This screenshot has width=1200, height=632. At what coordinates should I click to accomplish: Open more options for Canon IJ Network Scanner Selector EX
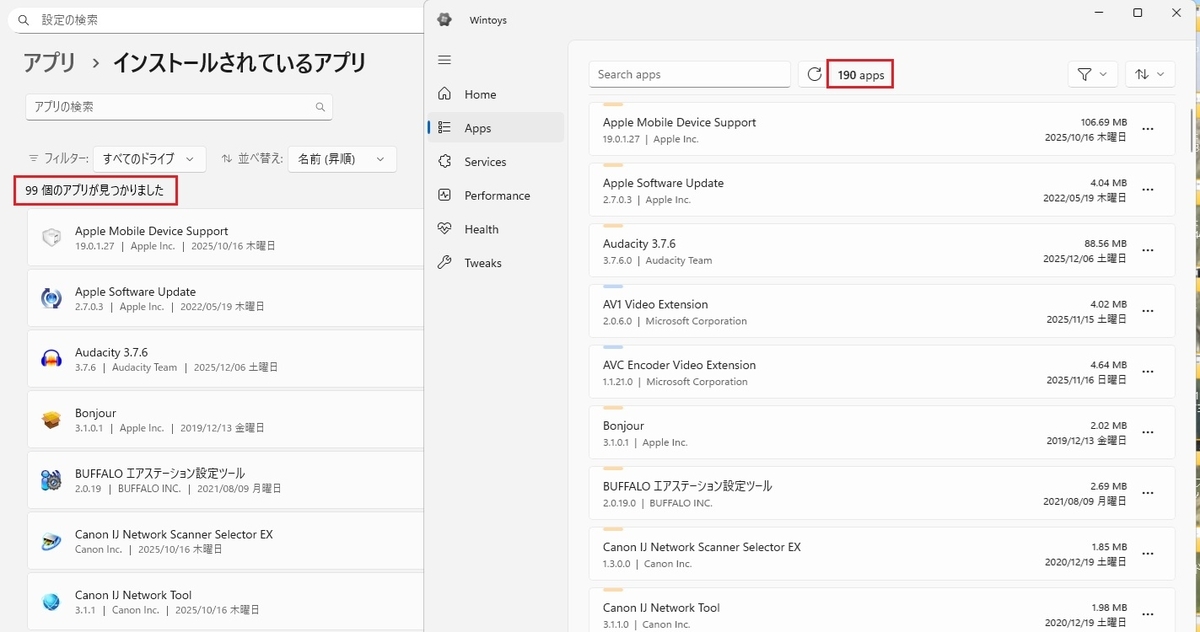point(1148,554)
